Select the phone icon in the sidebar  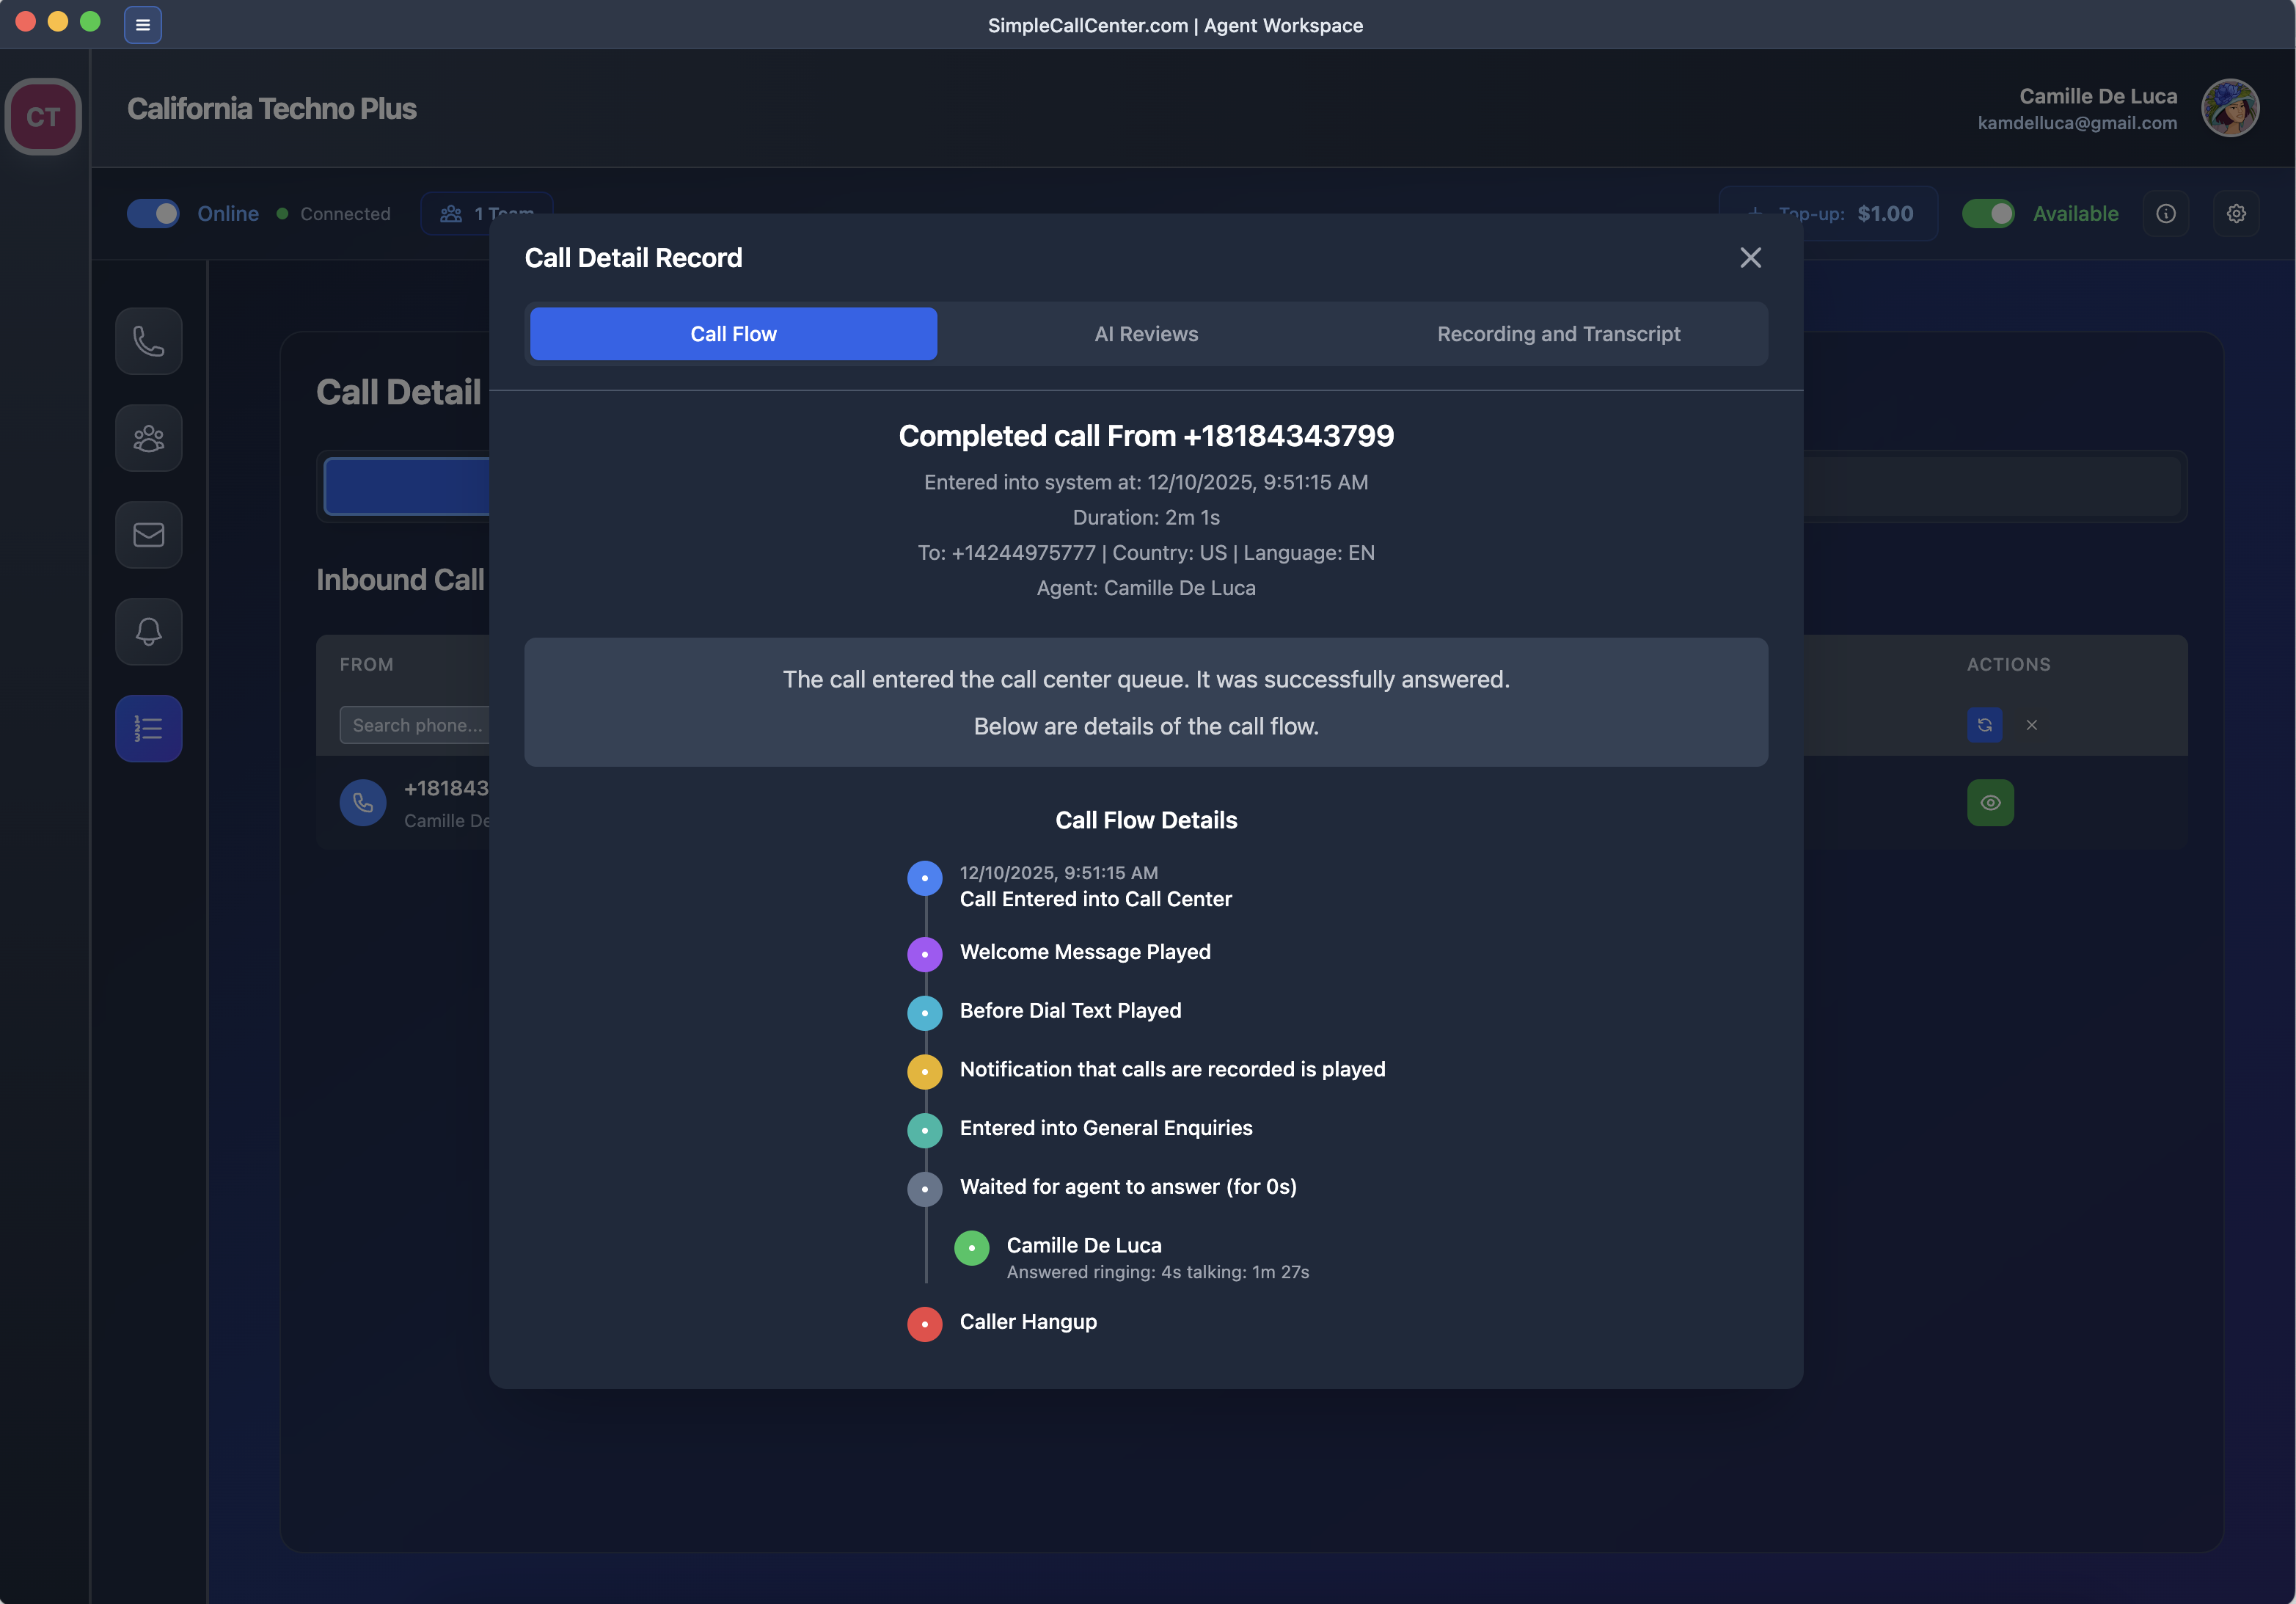pos(148,341)
